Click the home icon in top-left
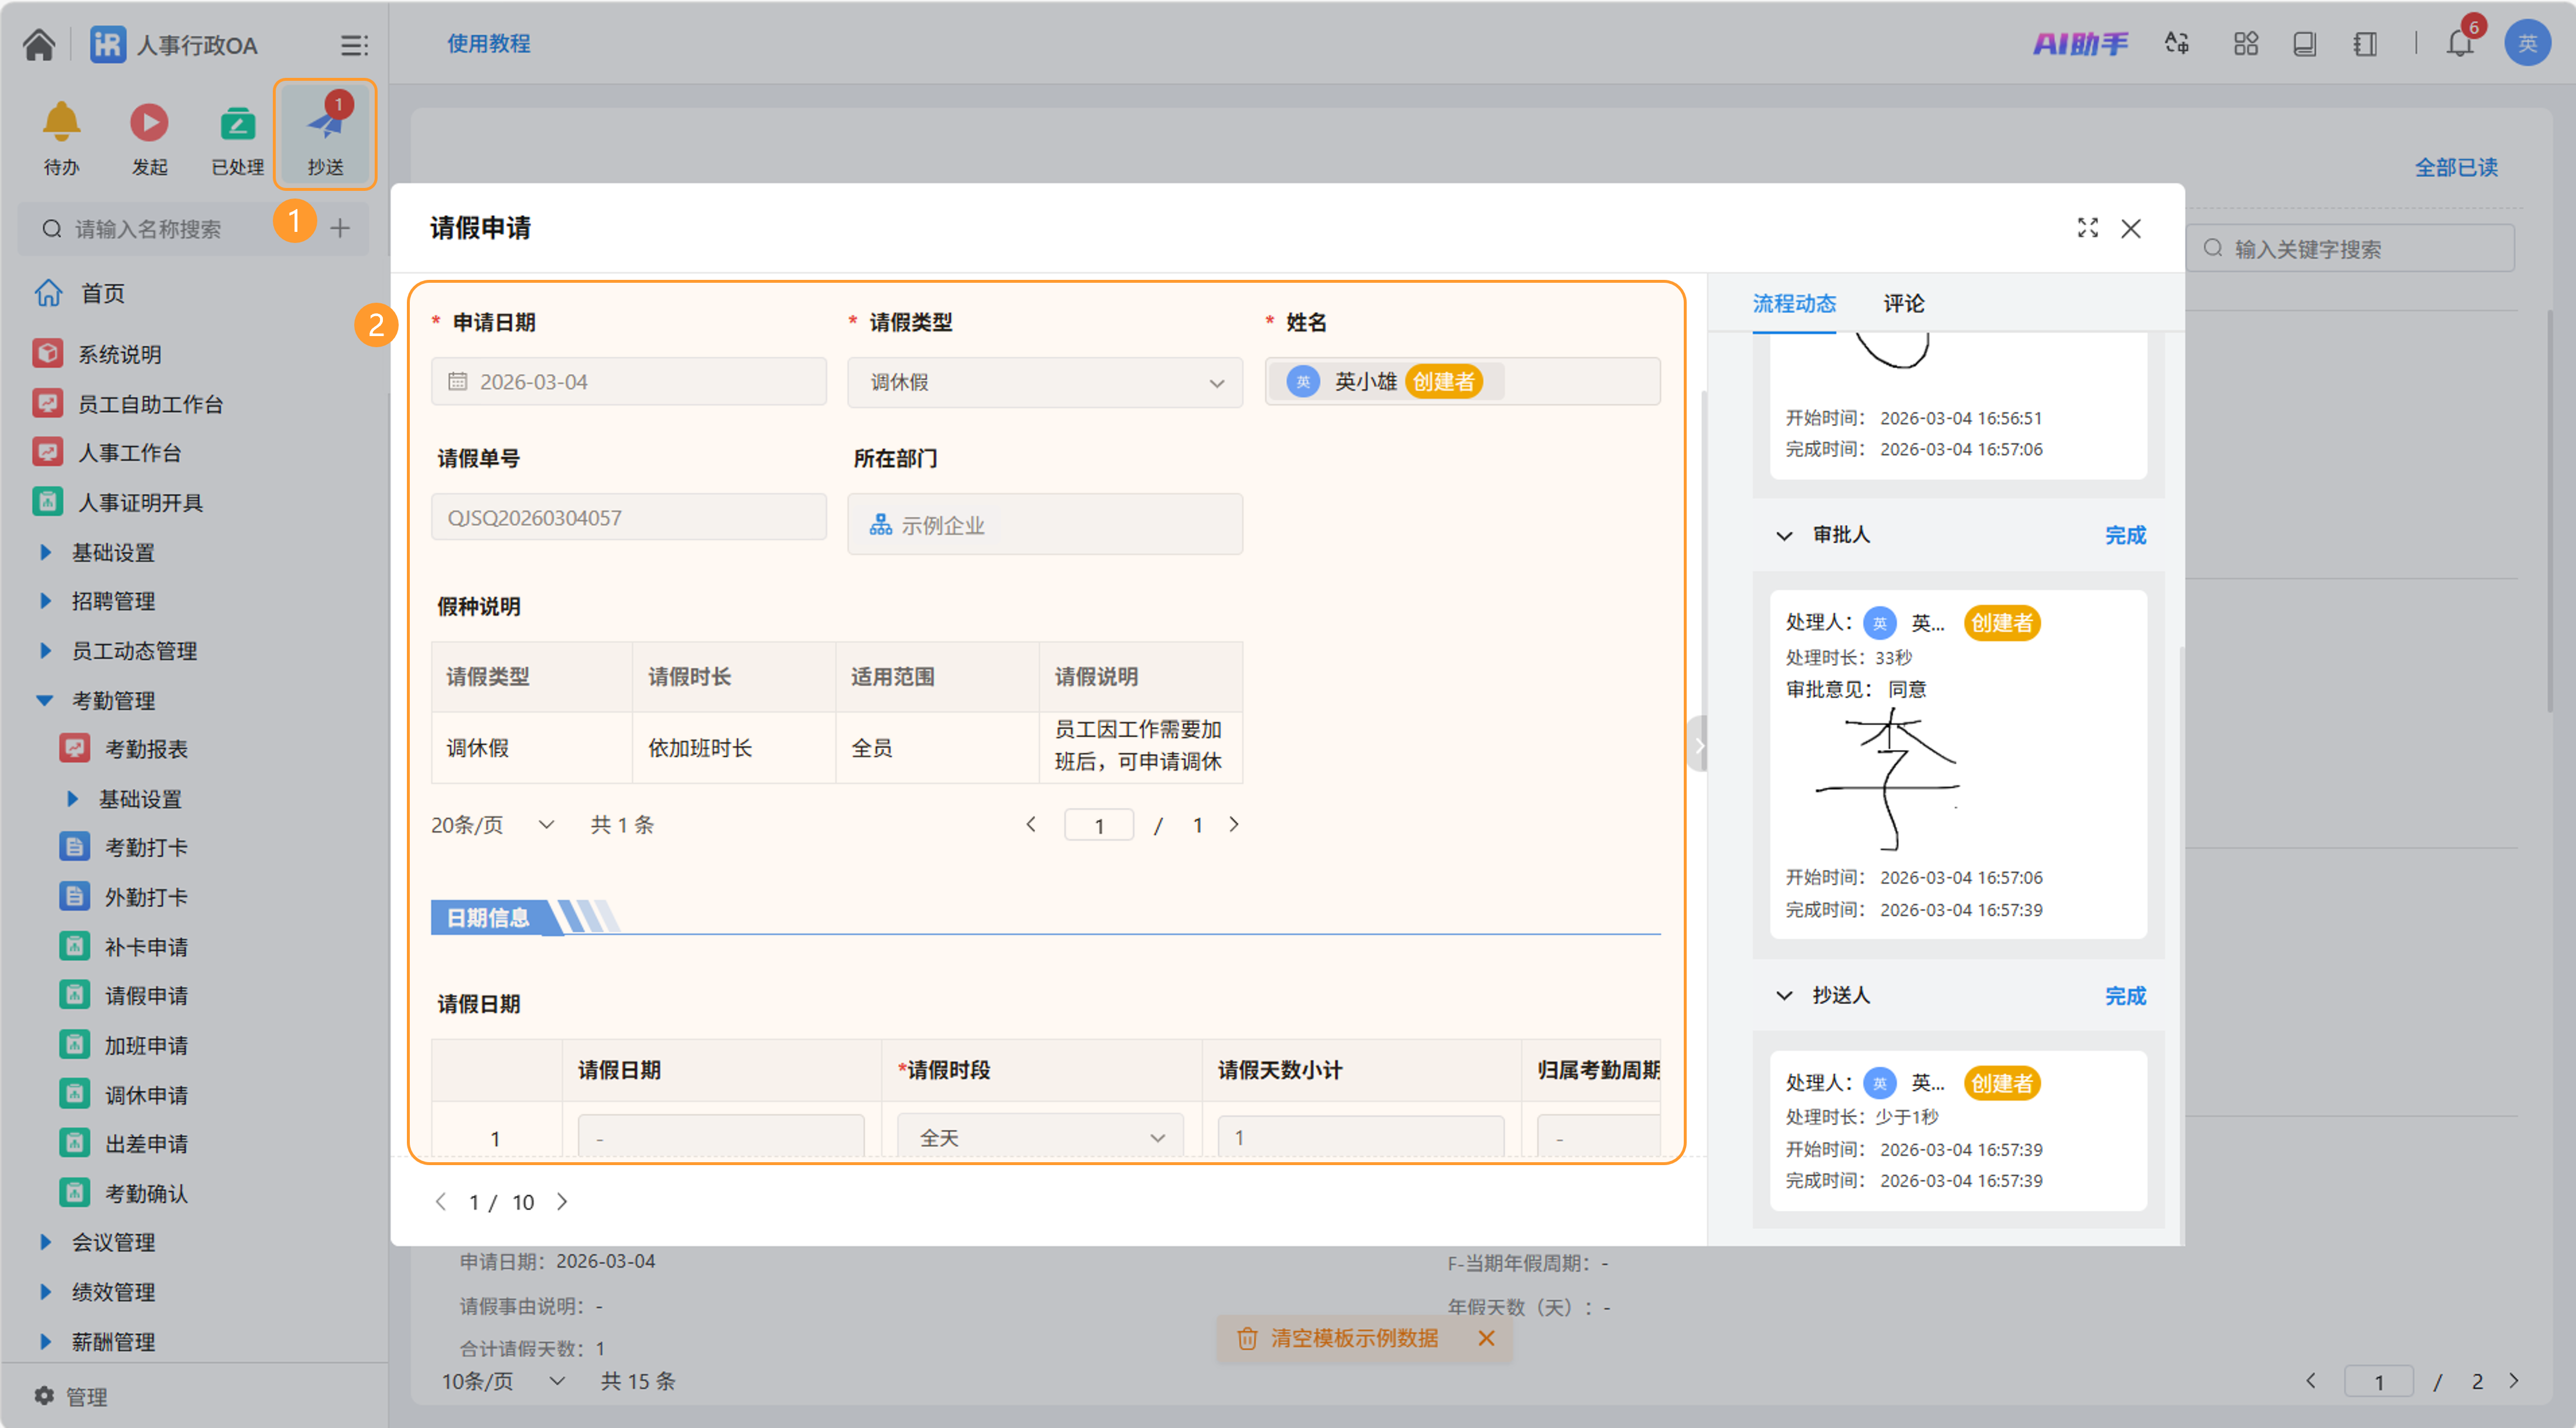Screen dimensions: 2576x1428 [x=39, y=44]
